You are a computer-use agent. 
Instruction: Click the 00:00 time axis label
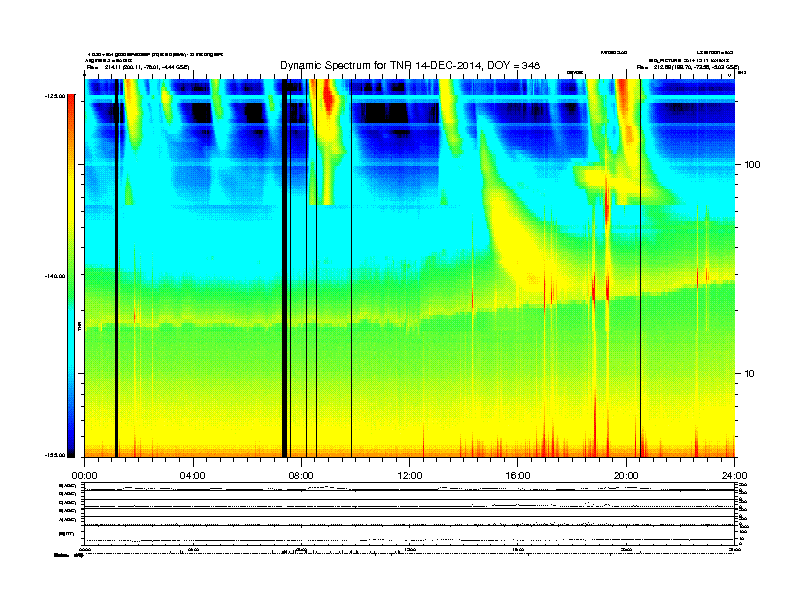84,476
